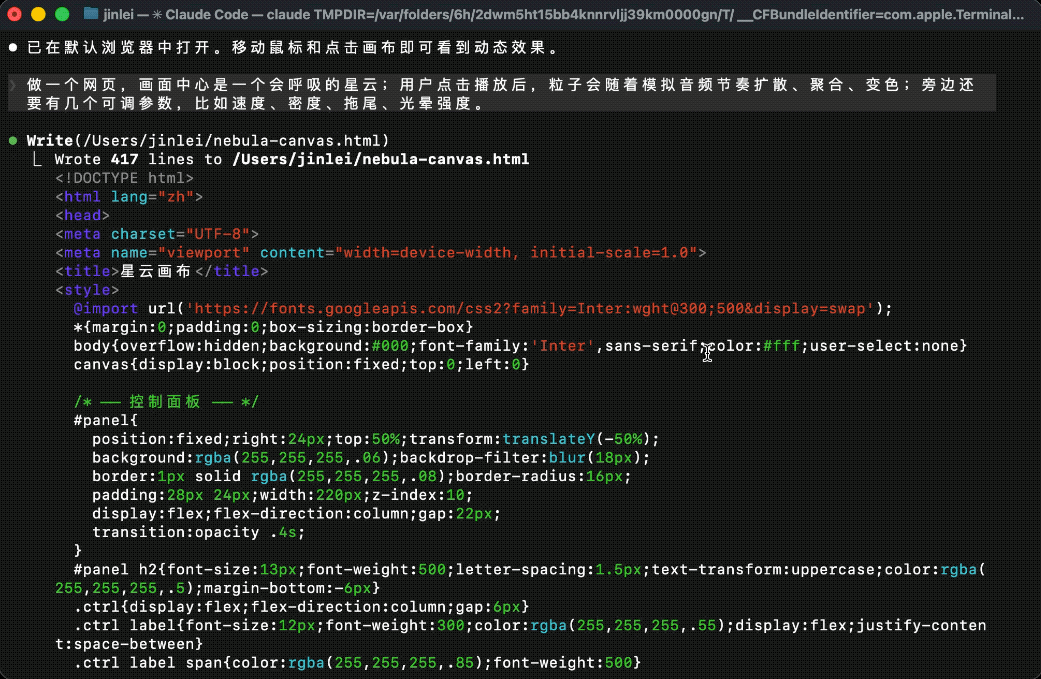
Task: Minimize the terminal using the yellow button
Action: point(39,14)
